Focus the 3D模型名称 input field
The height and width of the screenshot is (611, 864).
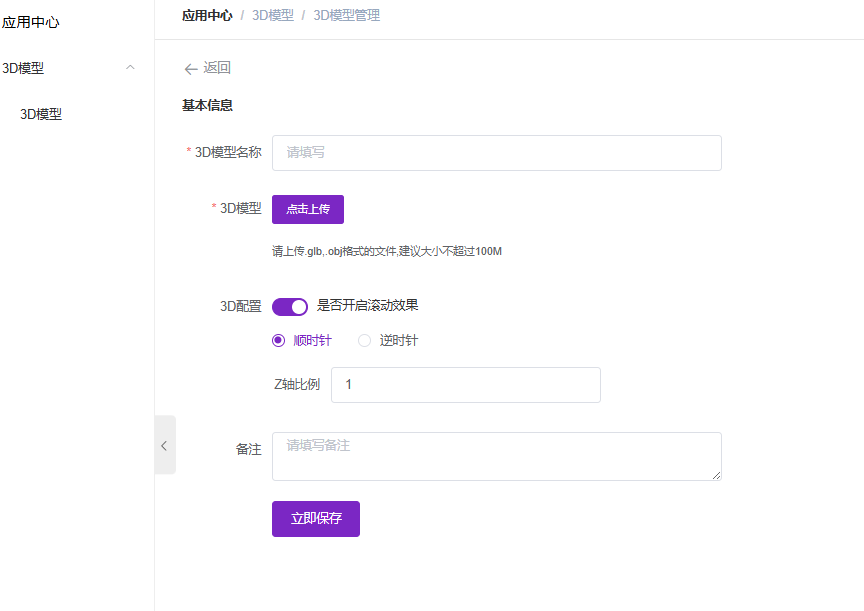[496, 153]
